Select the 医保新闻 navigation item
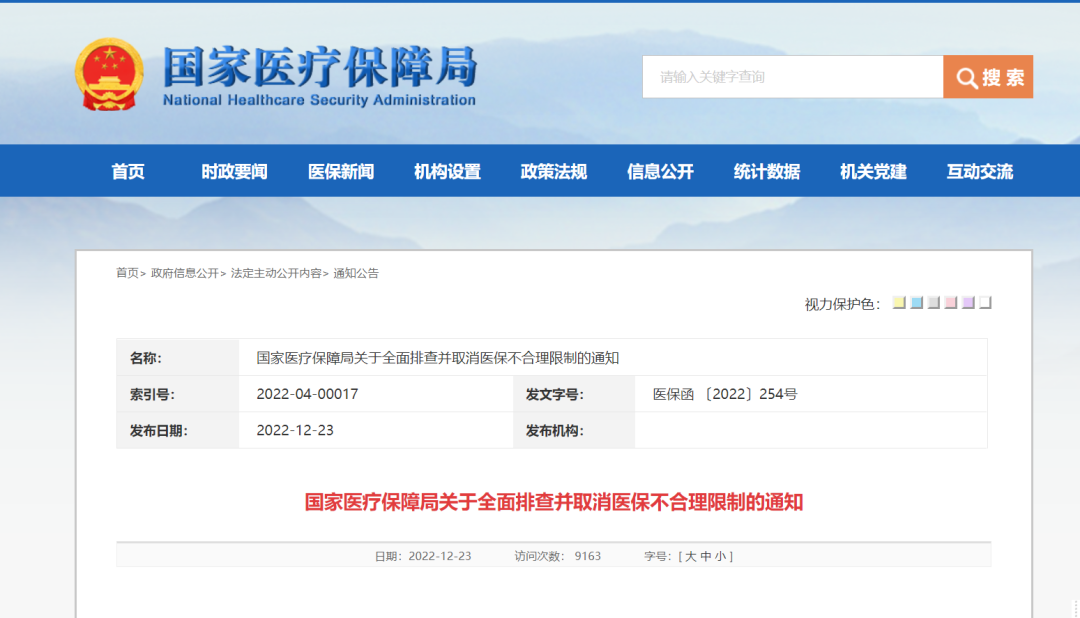The height and width of the screenshot is (618, 1080). [x=340, y=171]
